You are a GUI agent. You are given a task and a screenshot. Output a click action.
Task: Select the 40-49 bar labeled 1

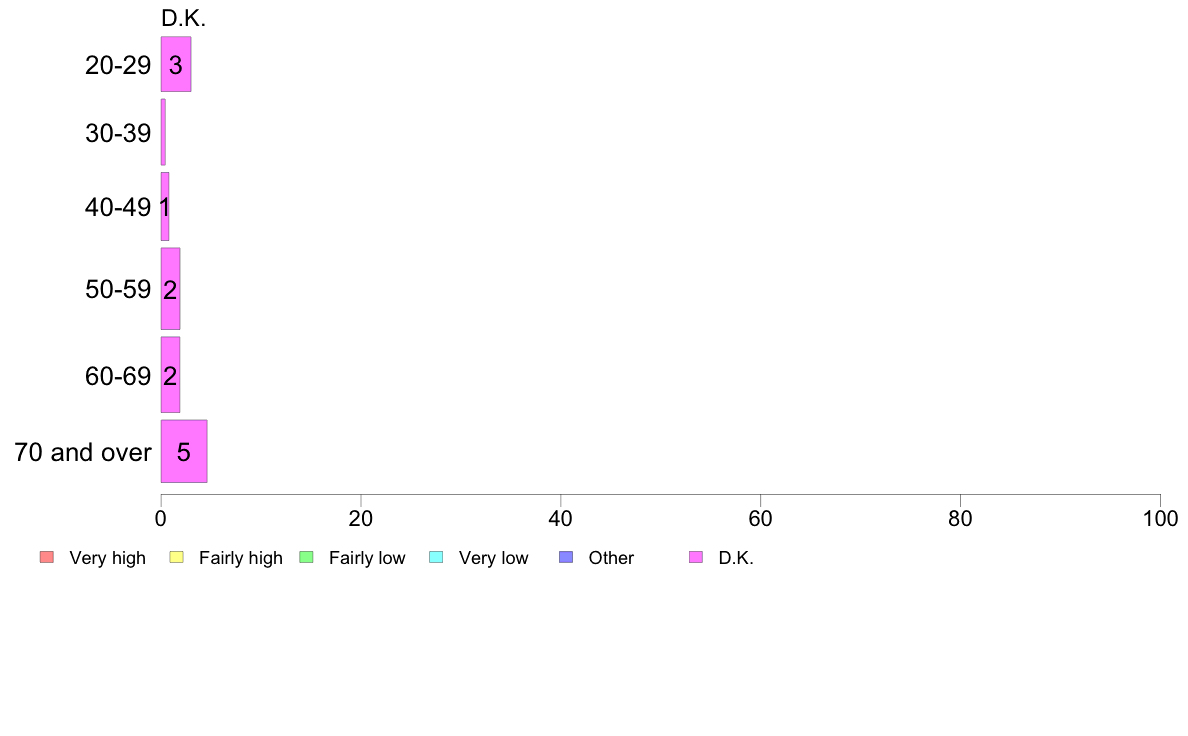[165, 207]
